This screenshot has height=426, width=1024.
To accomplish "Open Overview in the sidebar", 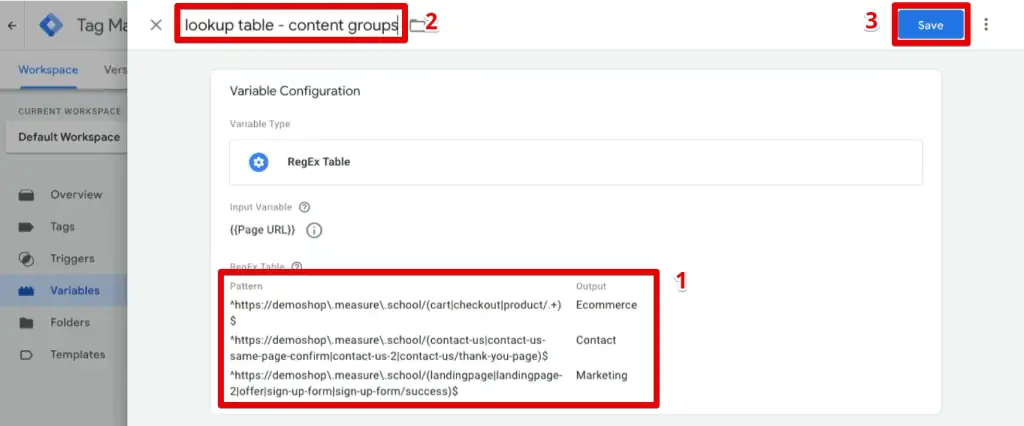I will pyautogui.click(x=76, y=194).
